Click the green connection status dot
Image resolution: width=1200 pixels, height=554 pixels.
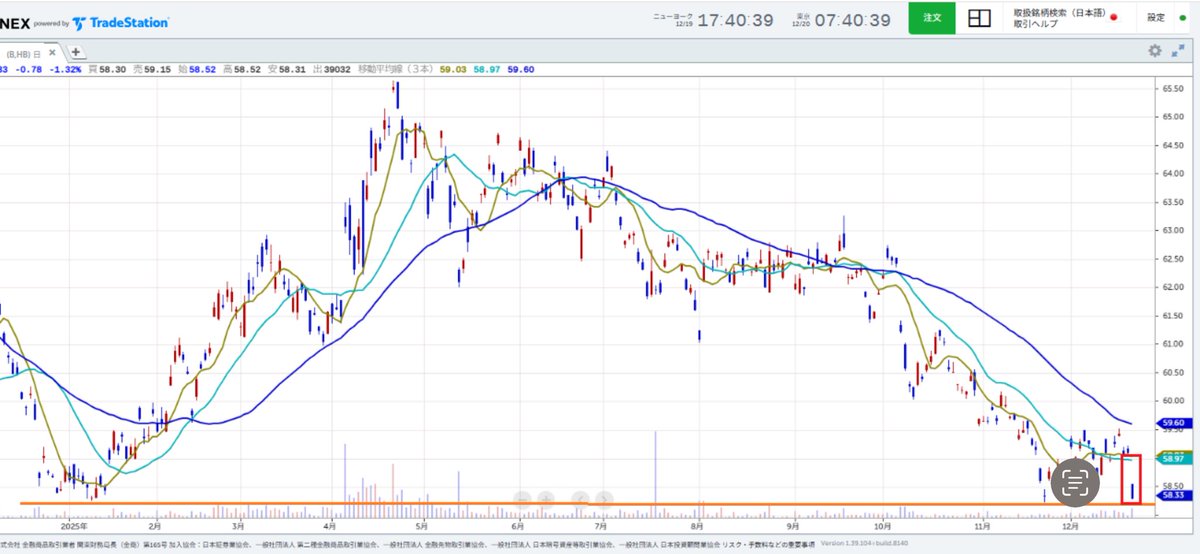(1183, 18)
